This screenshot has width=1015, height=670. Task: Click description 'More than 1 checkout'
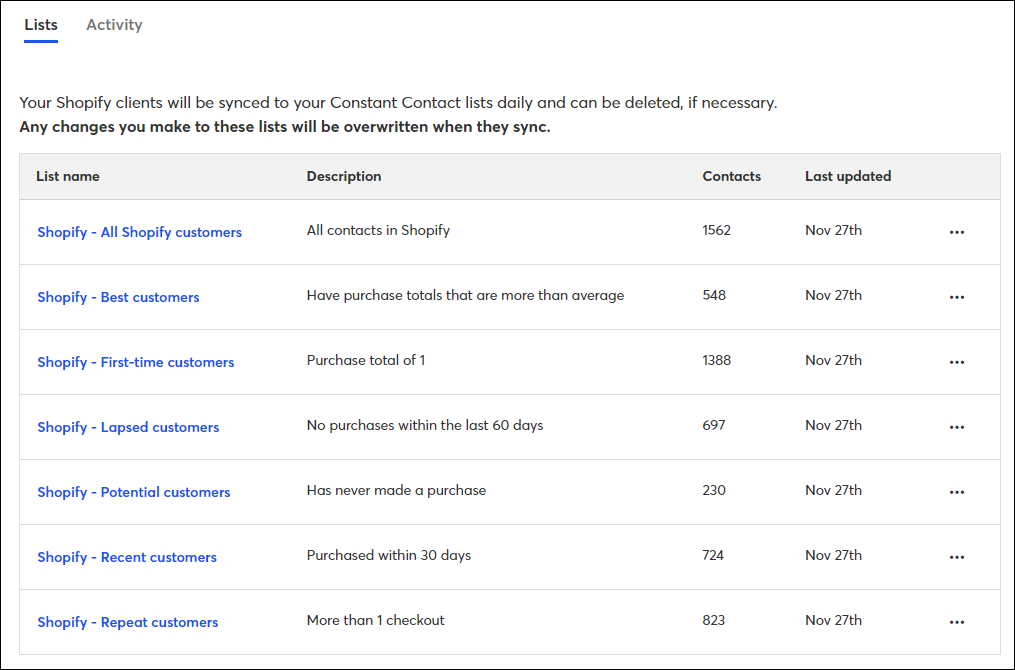pos(375,620)
